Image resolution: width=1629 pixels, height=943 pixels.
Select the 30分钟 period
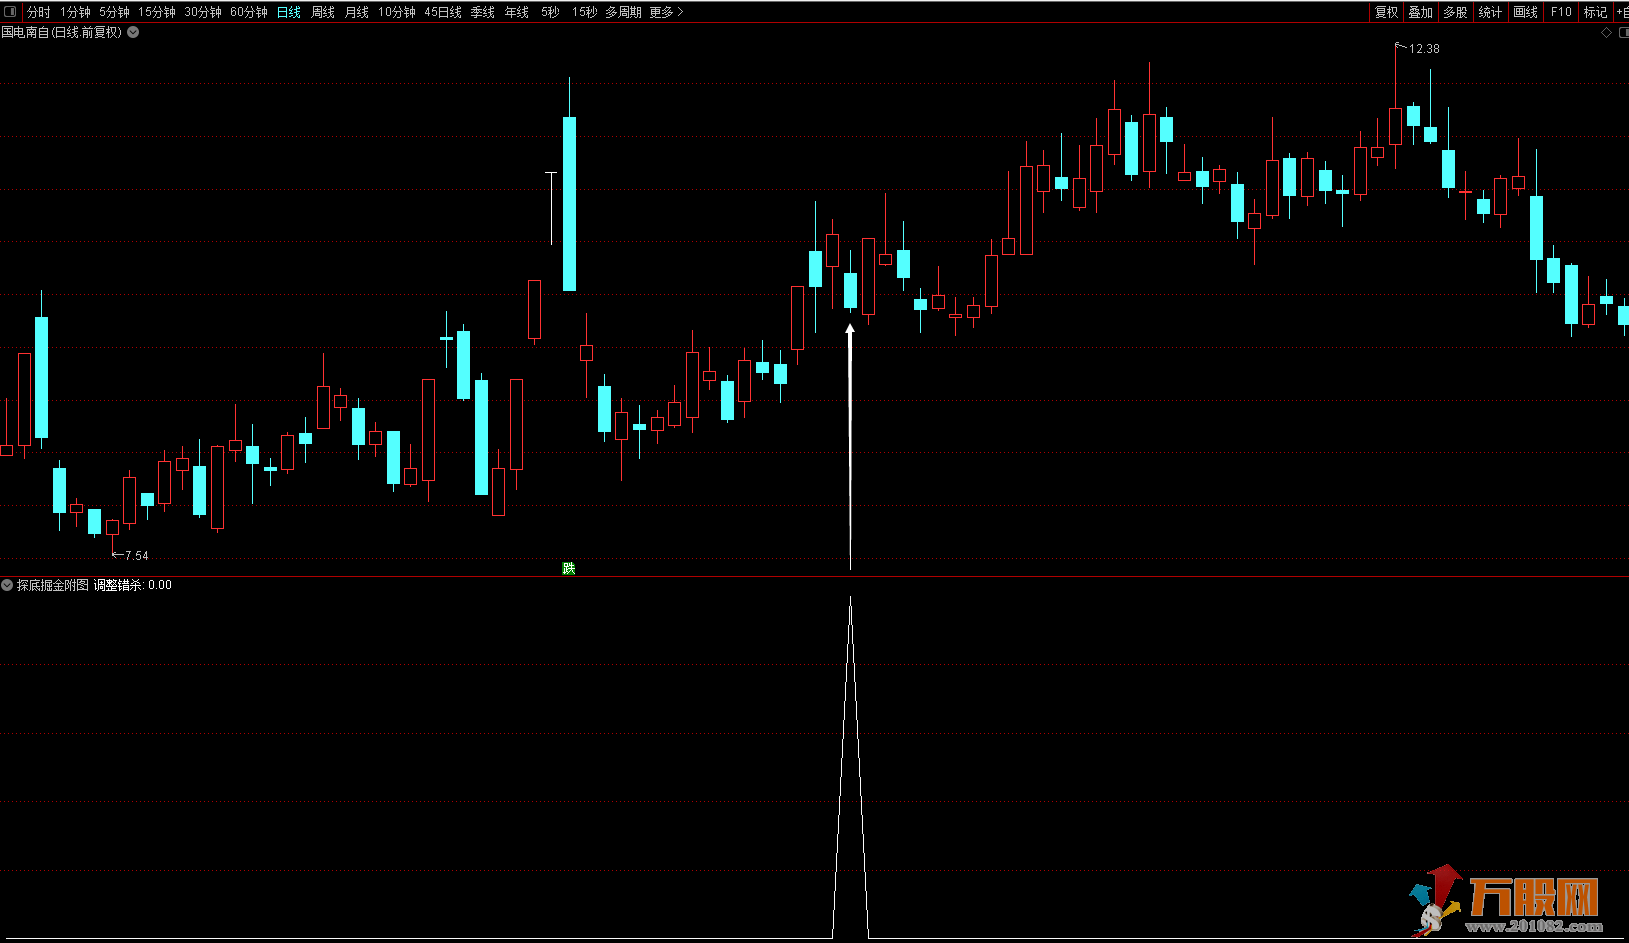(x=203, y=12)
